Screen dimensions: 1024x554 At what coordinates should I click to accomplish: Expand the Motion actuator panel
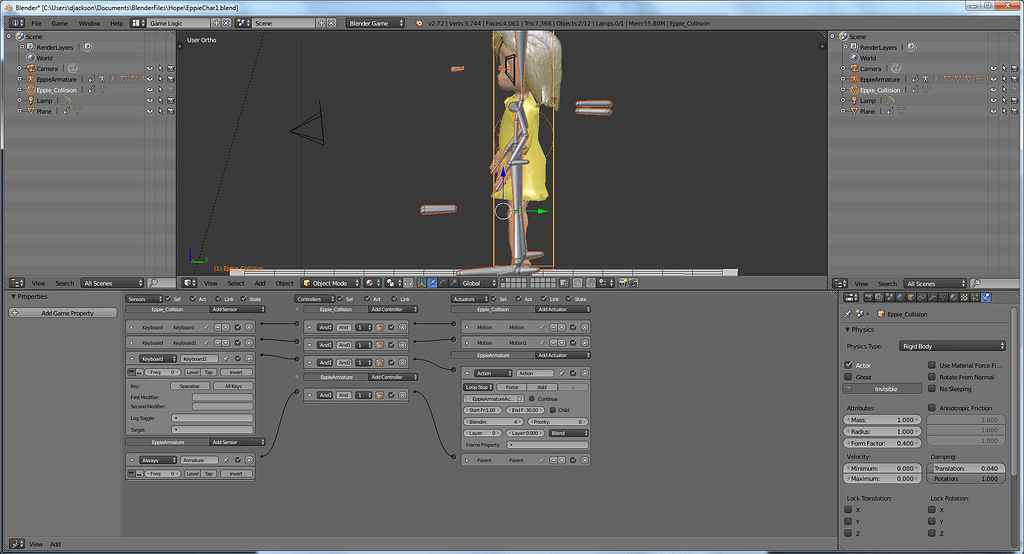[x=466, y=327]
